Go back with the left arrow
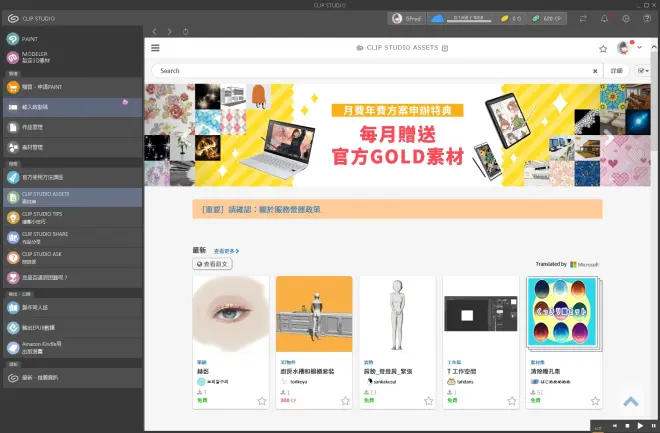Viewport: 660px width, 433px height. click(x=154, y=32)
